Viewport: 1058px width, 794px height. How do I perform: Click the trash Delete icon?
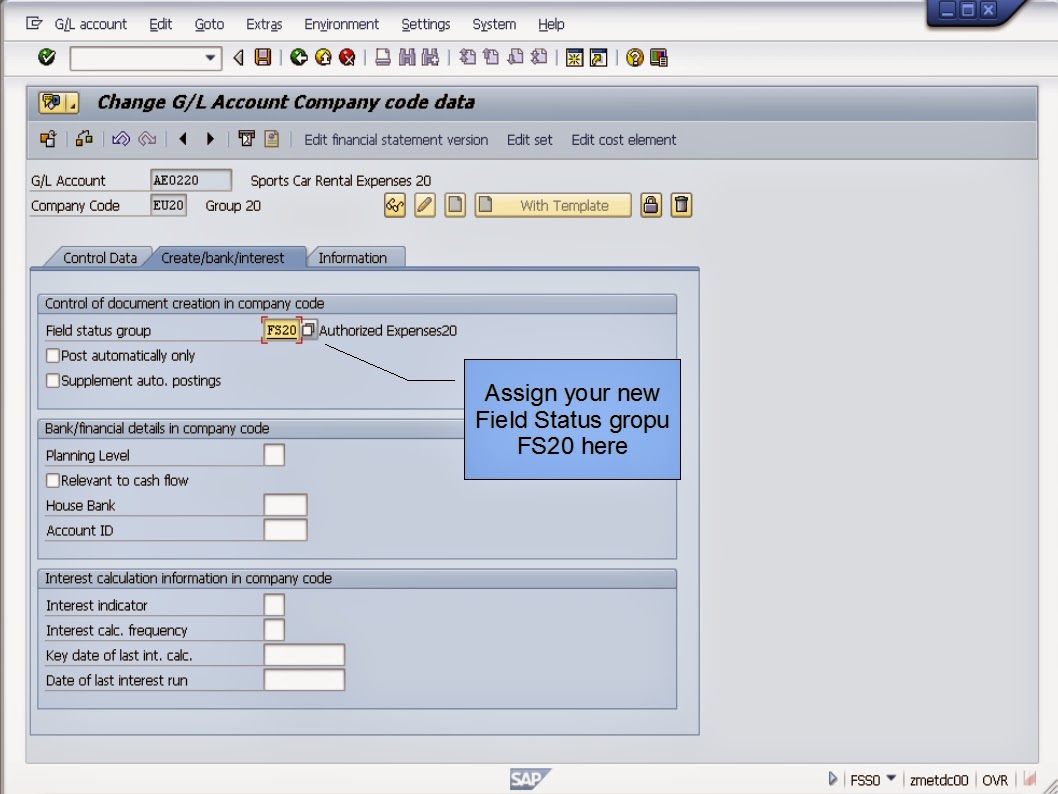(681, 205)
